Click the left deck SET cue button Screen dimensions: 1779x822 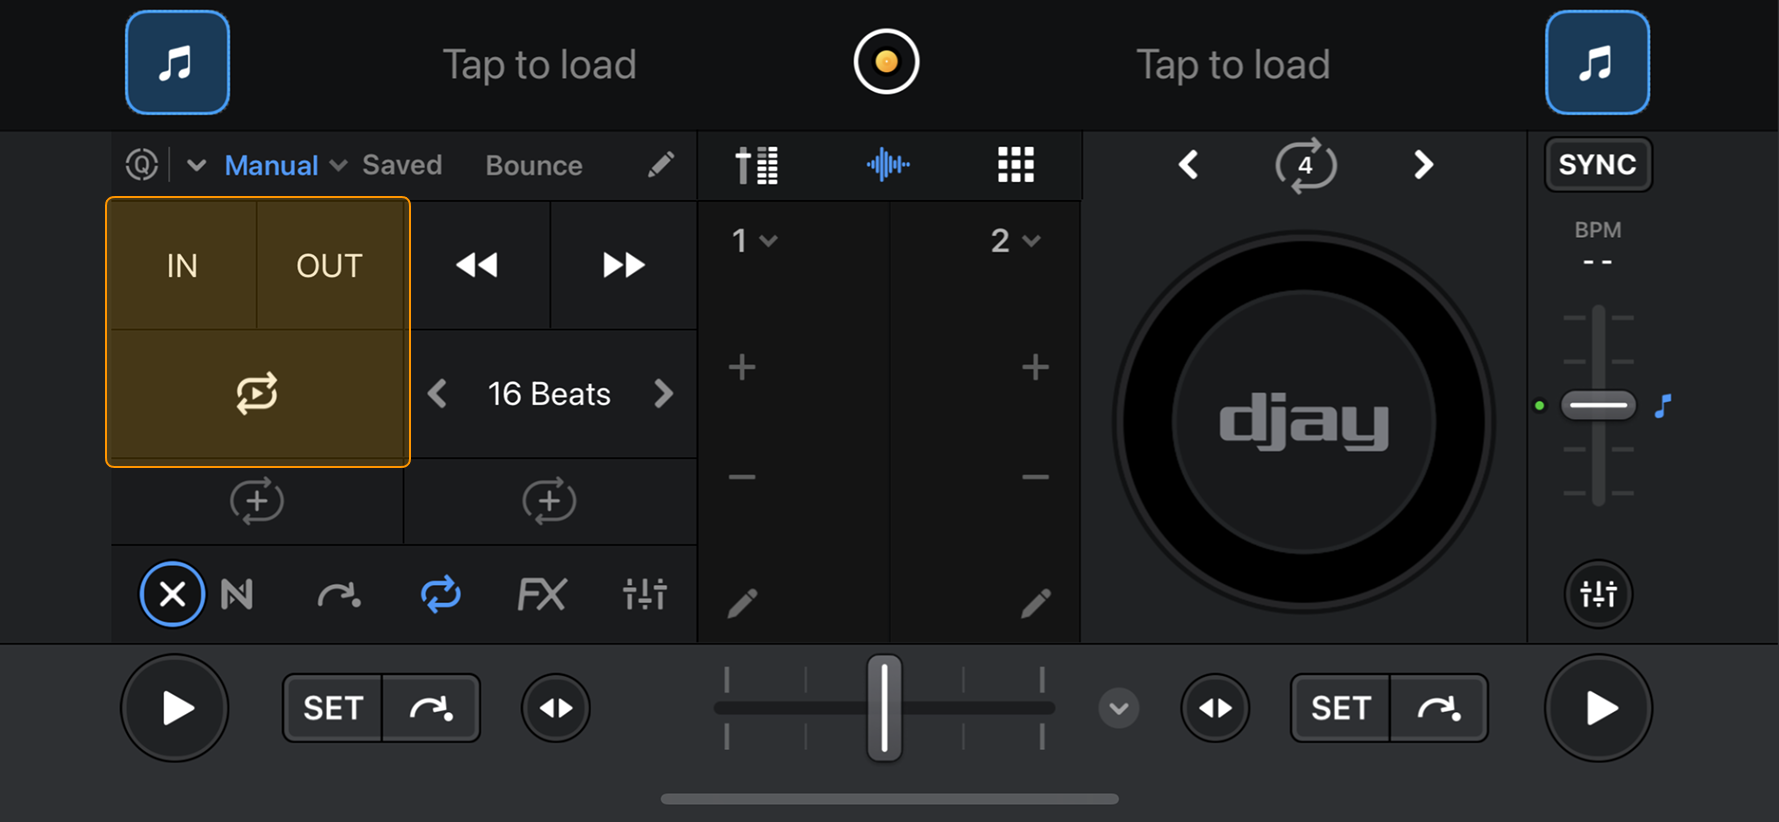[333, 708]
